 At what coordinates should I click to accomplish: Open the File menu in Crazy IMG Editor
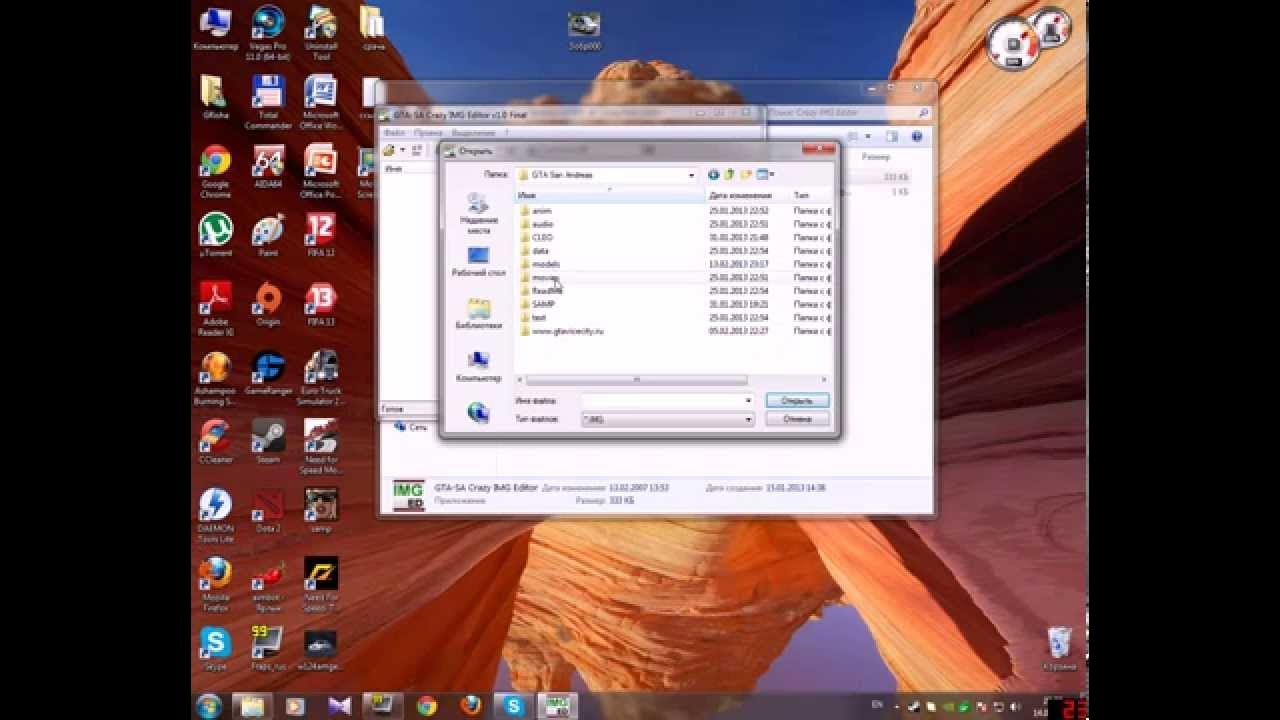(x=394, y=132)
